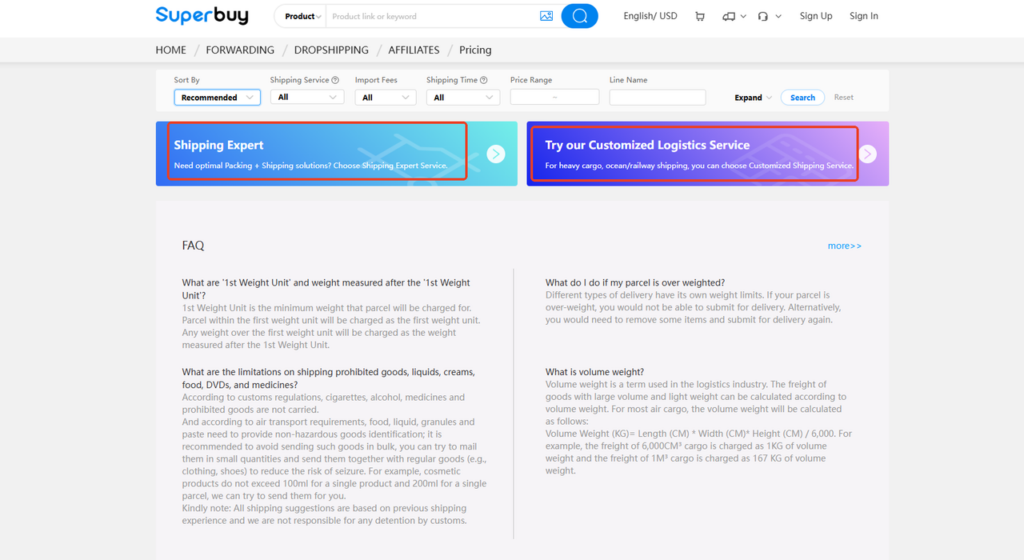Open the Sort By Recommended dropdown

(217, 98)
